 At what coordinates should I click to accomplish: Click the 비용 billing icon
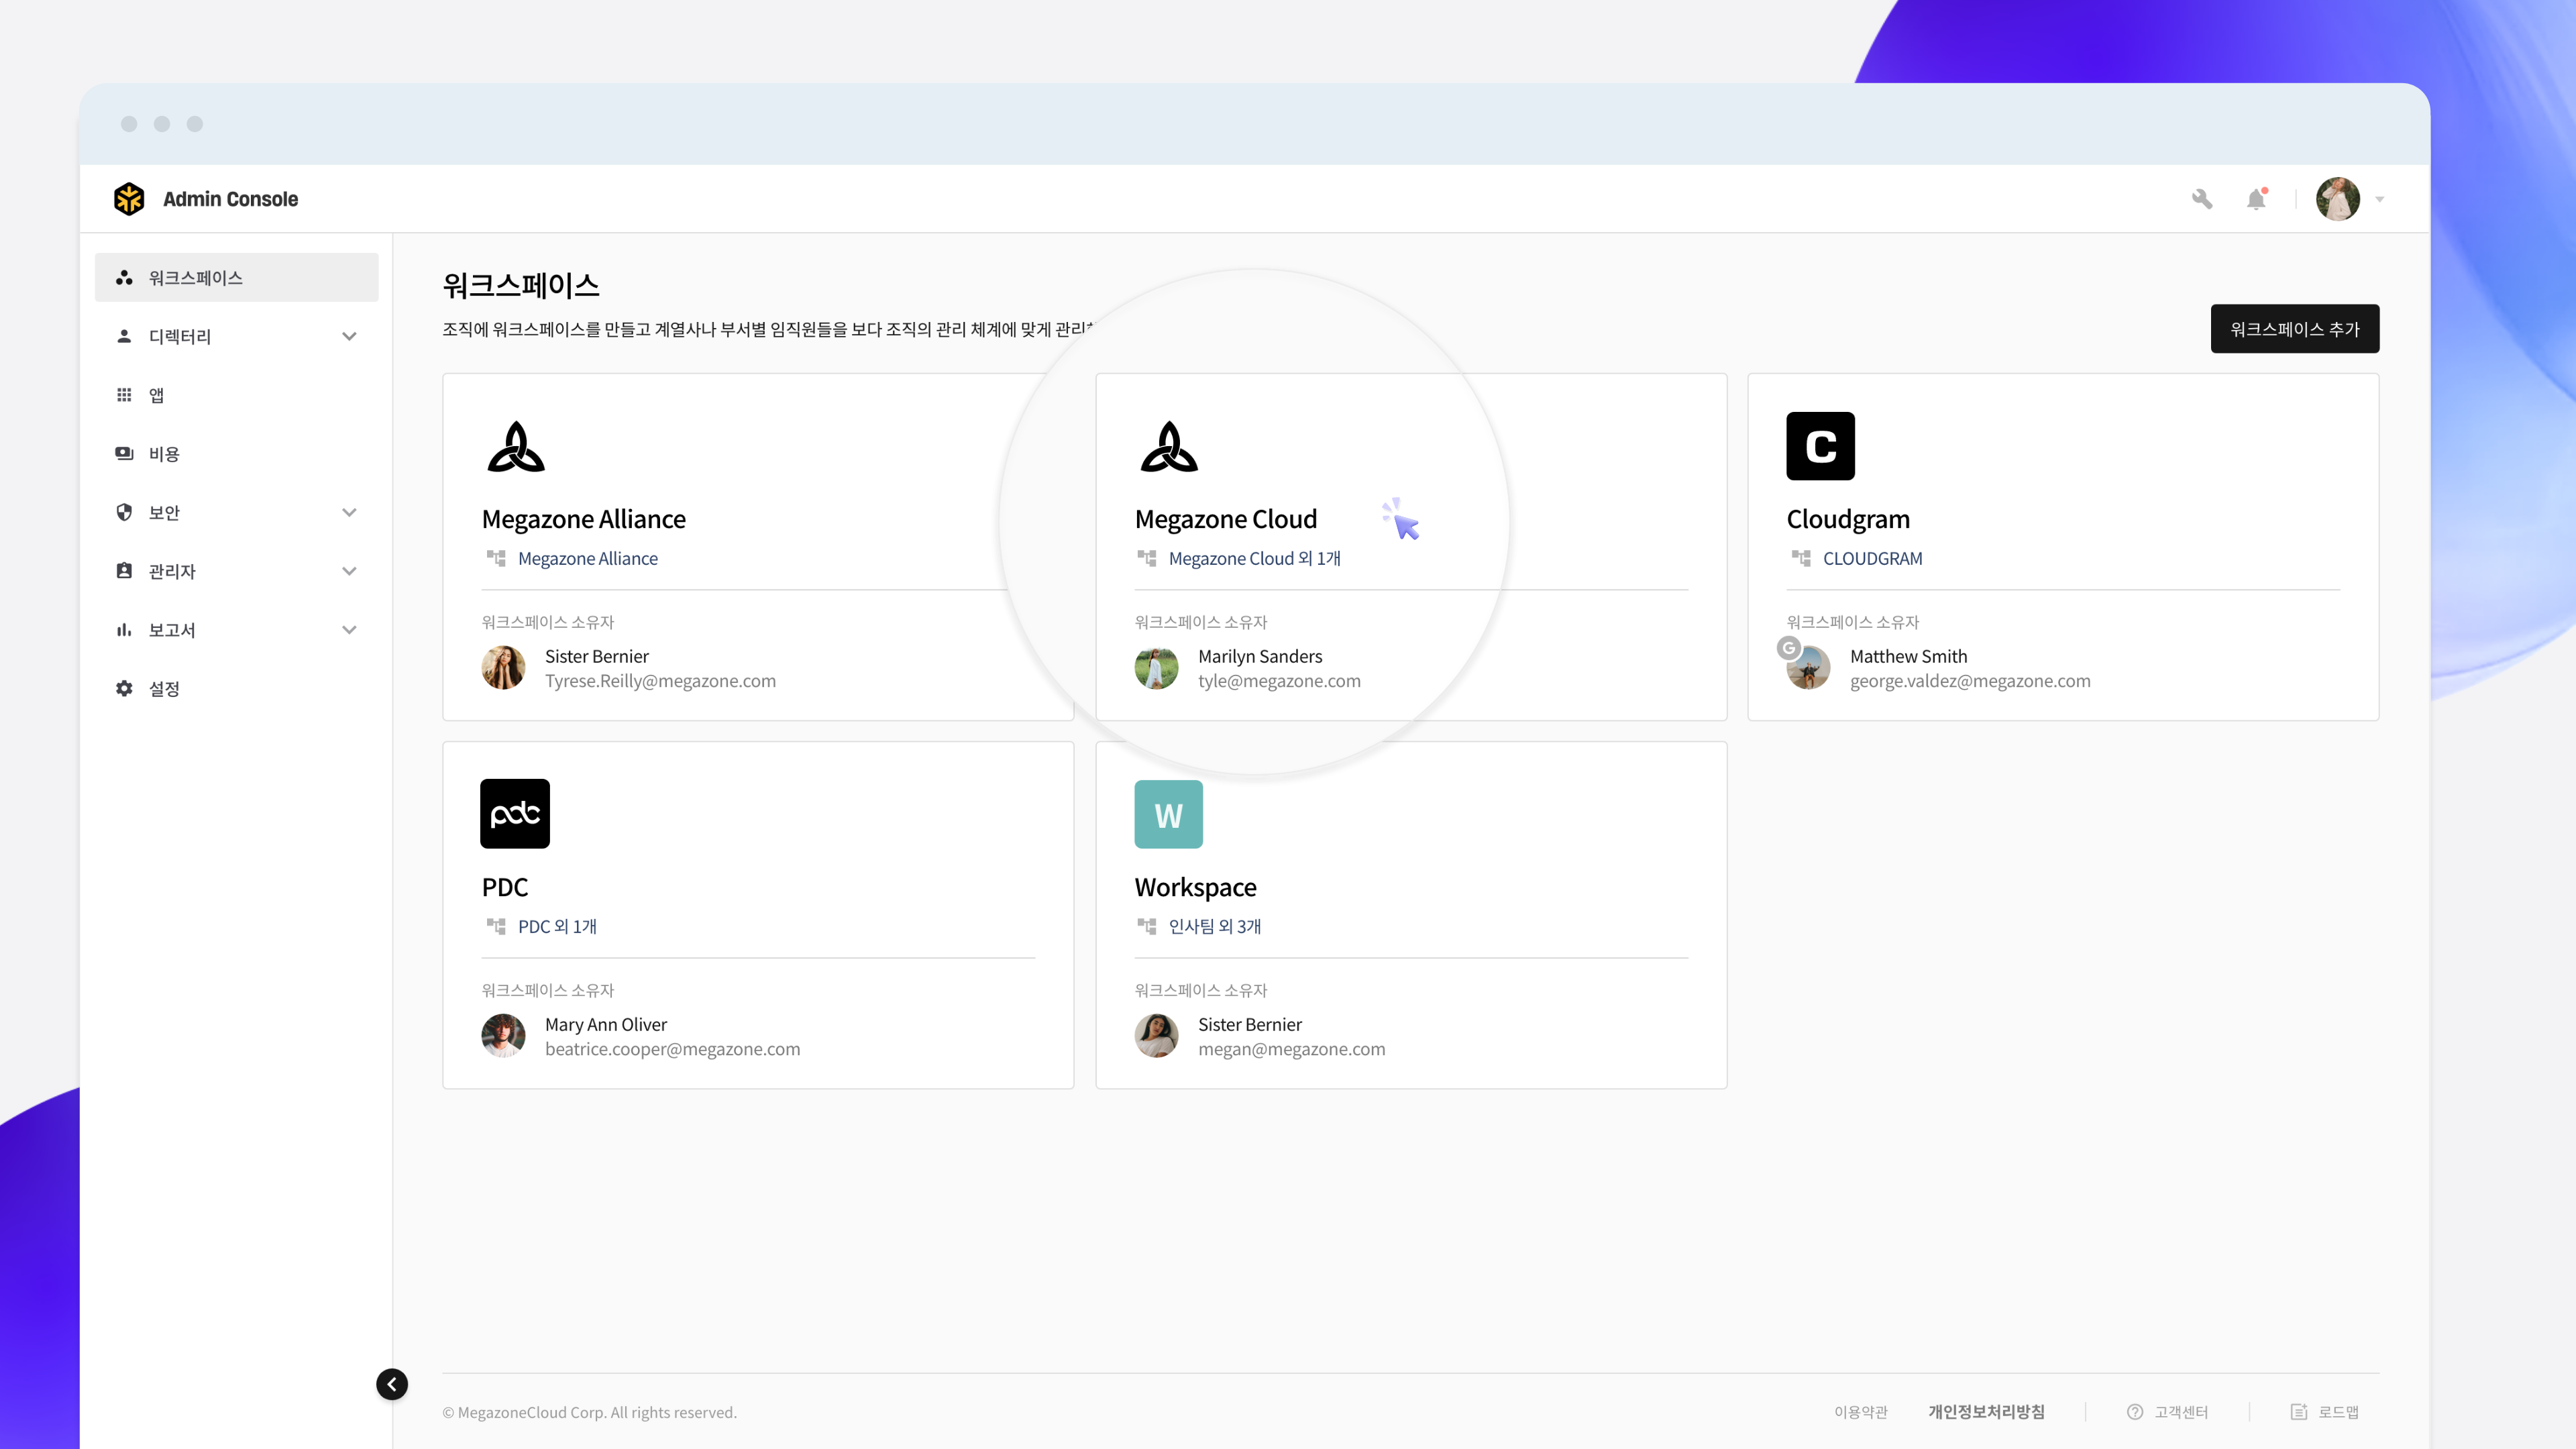click(124, 454)
